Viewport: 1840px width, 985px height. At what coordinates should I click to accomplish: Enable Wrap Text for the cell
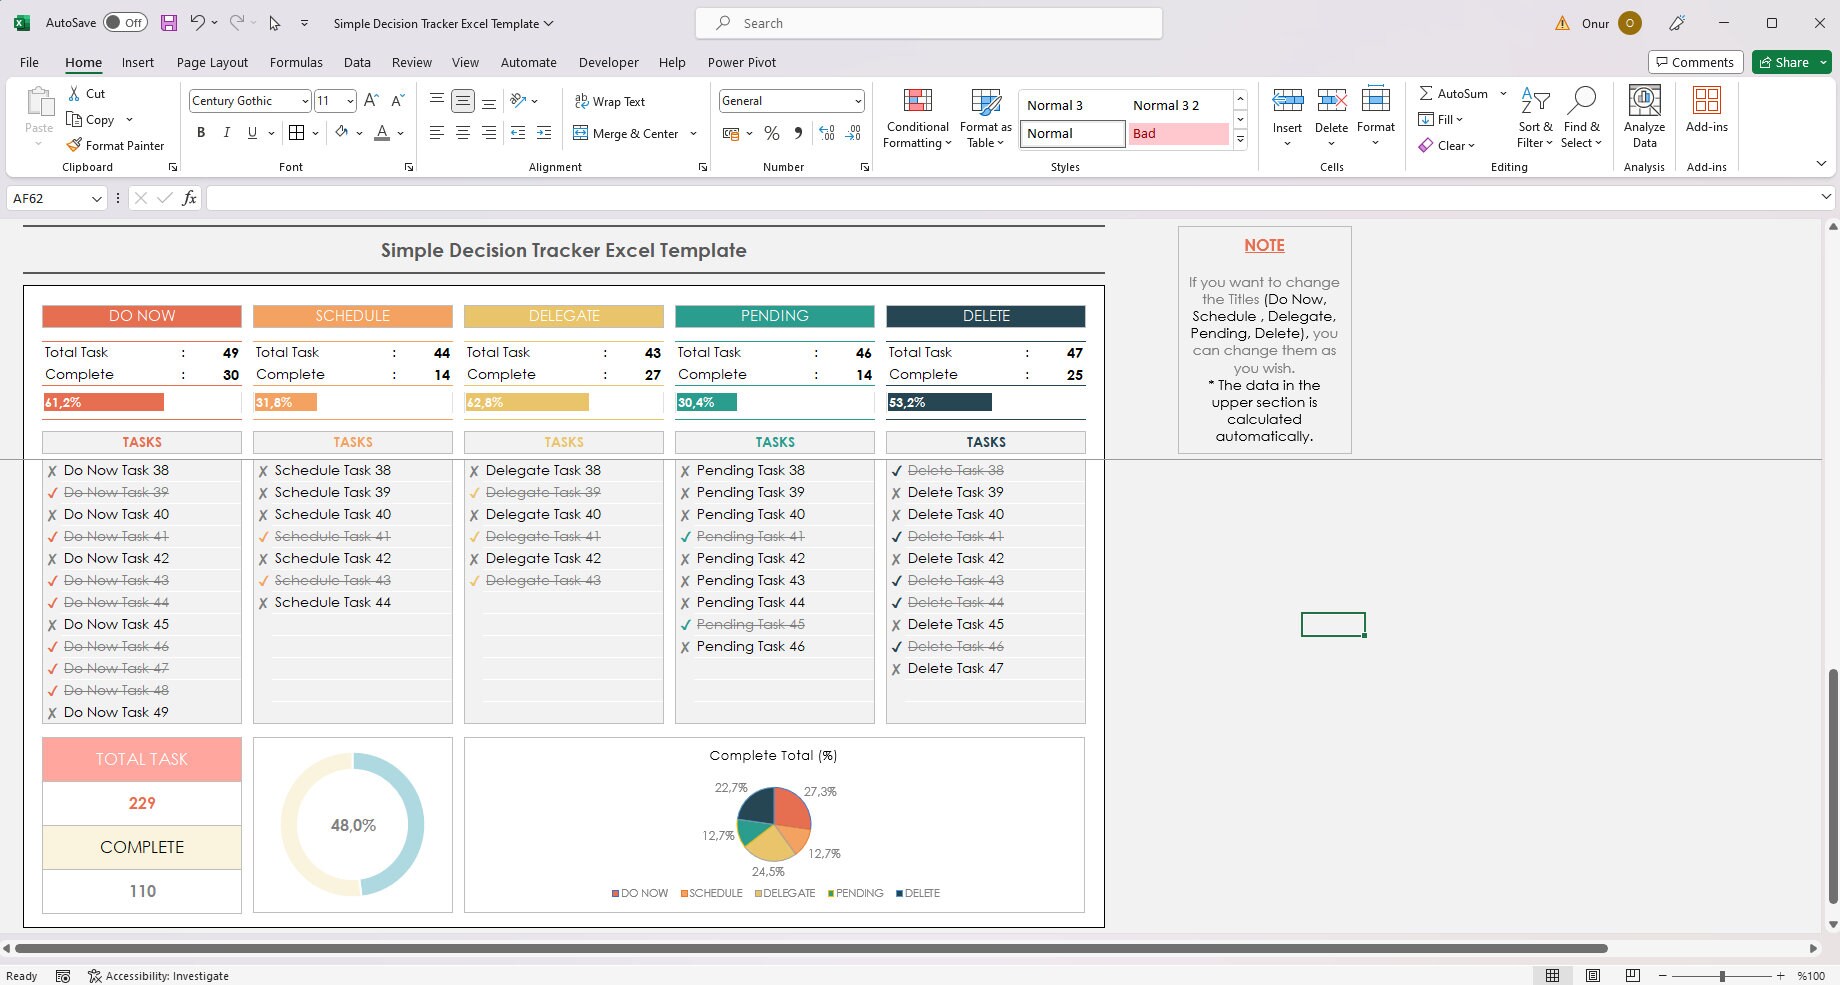[611, 101]
